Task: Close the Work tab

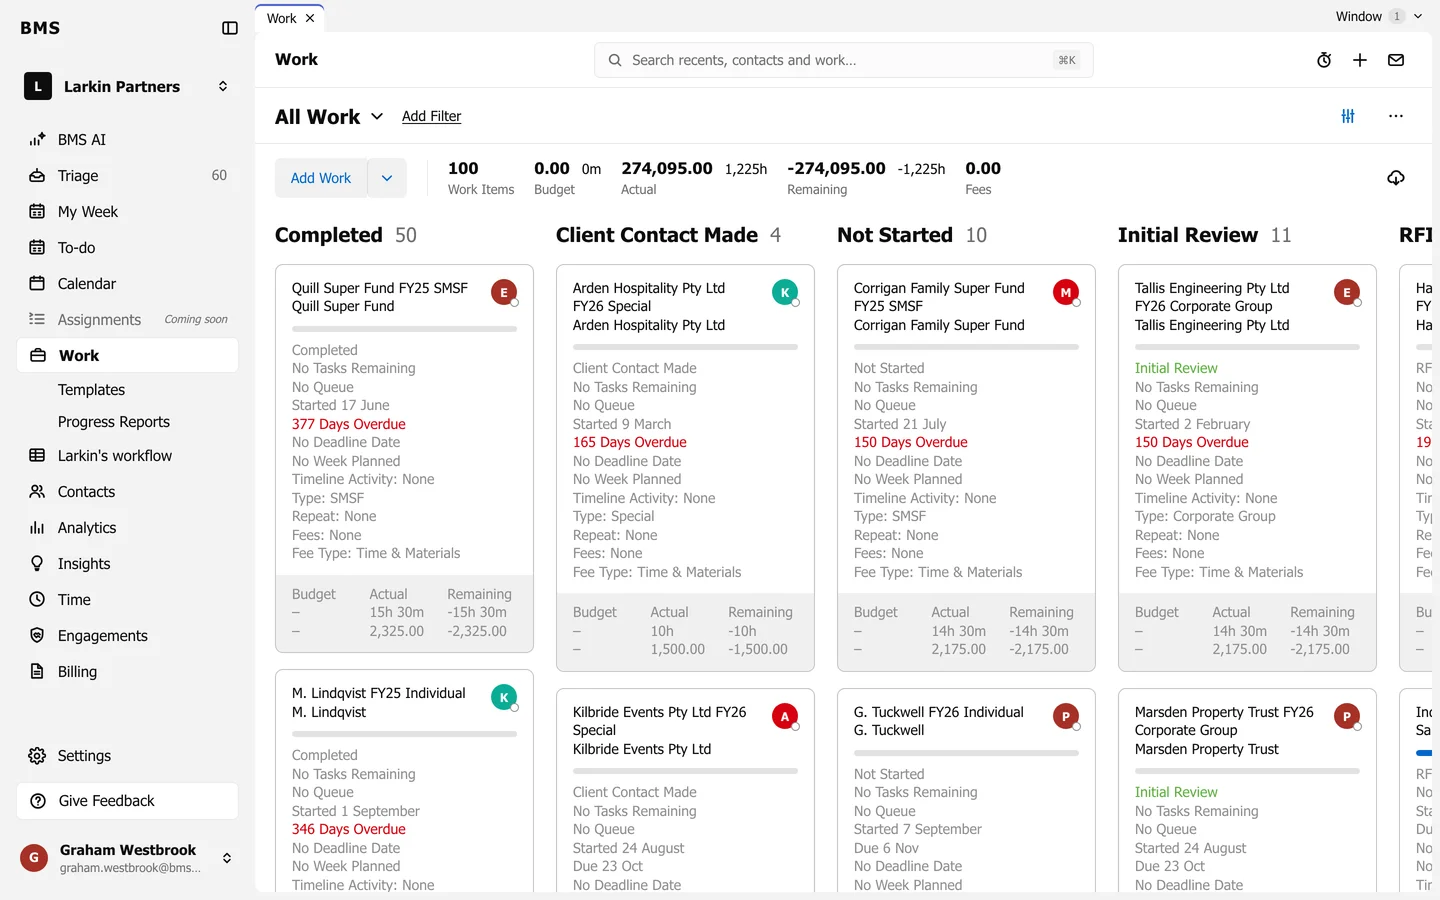Action: pos(310,18)
